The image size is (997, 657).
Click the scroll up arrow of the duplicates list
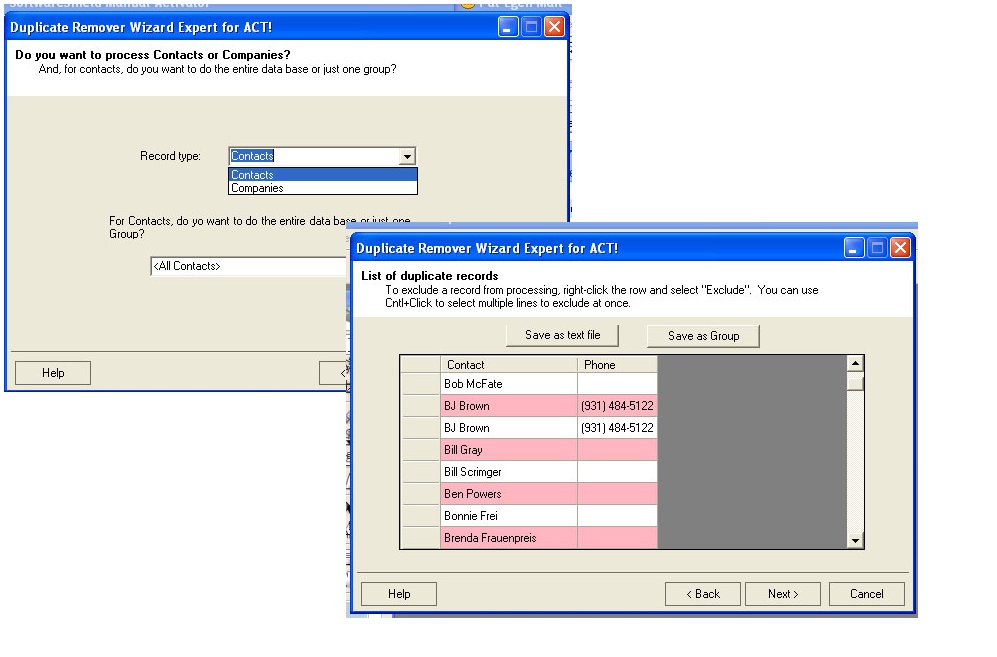pos(855,364)
